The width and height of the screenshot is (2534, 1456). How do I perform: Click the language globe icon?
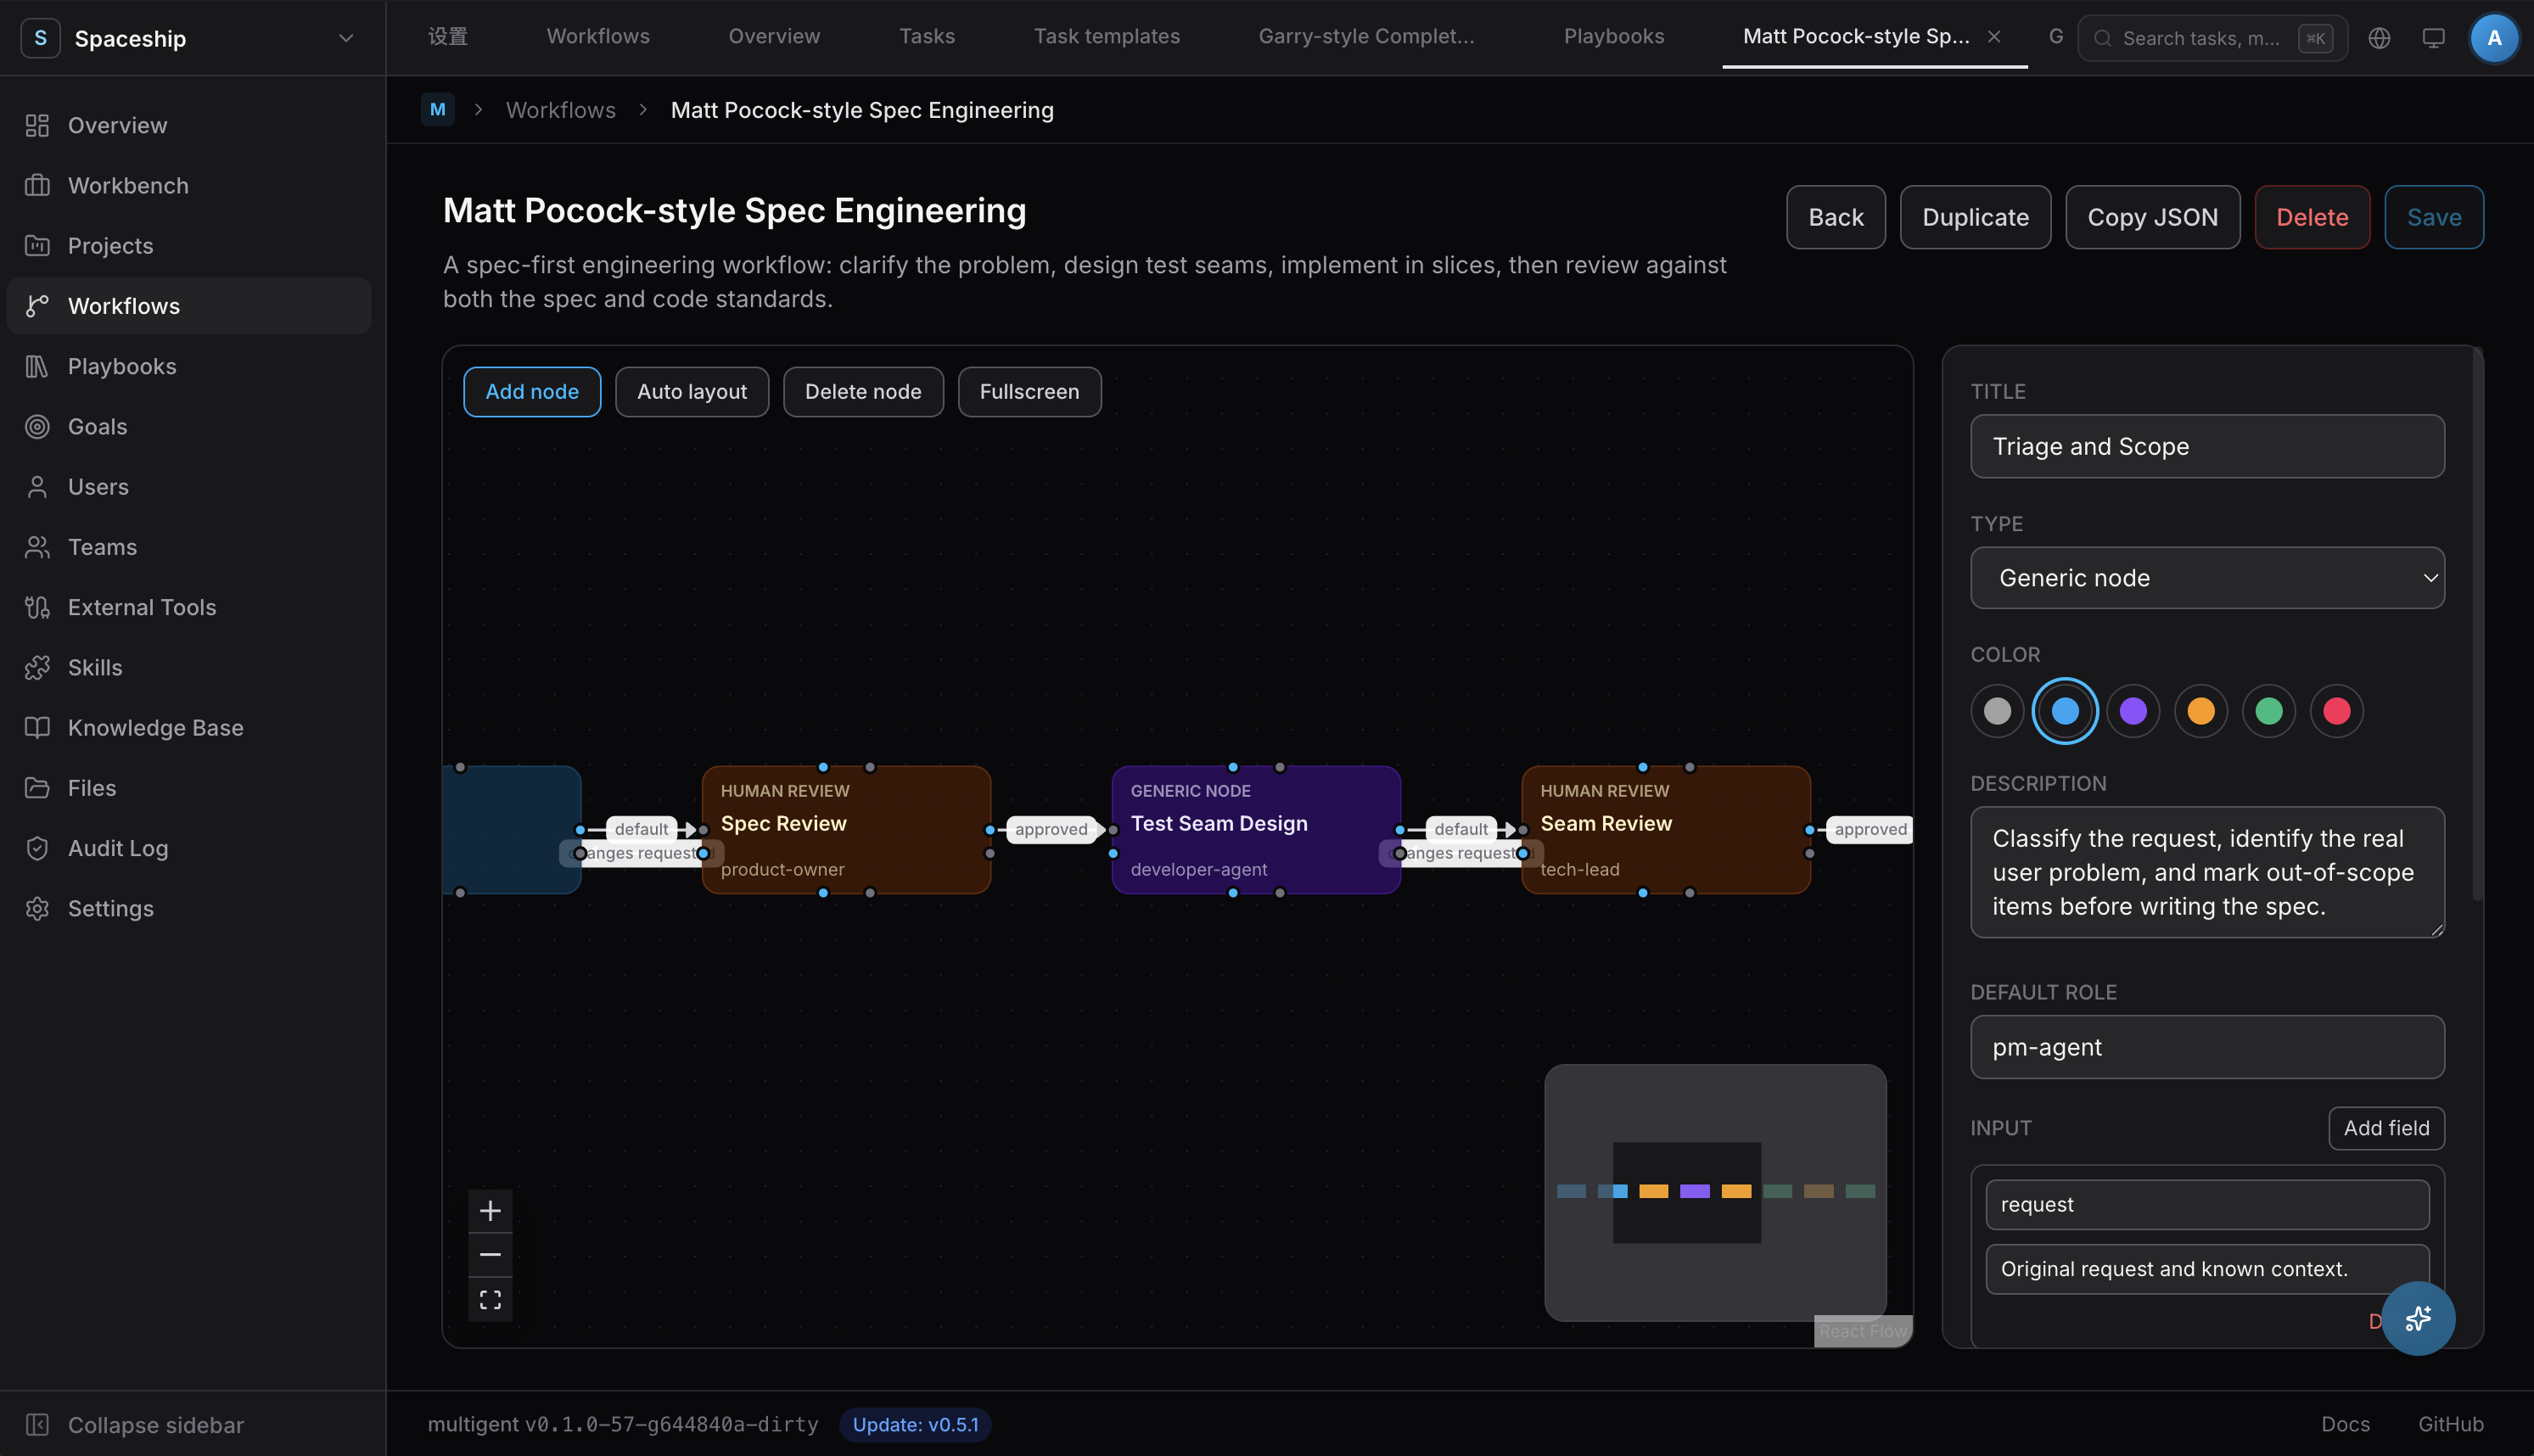(x=2379, y=38)
